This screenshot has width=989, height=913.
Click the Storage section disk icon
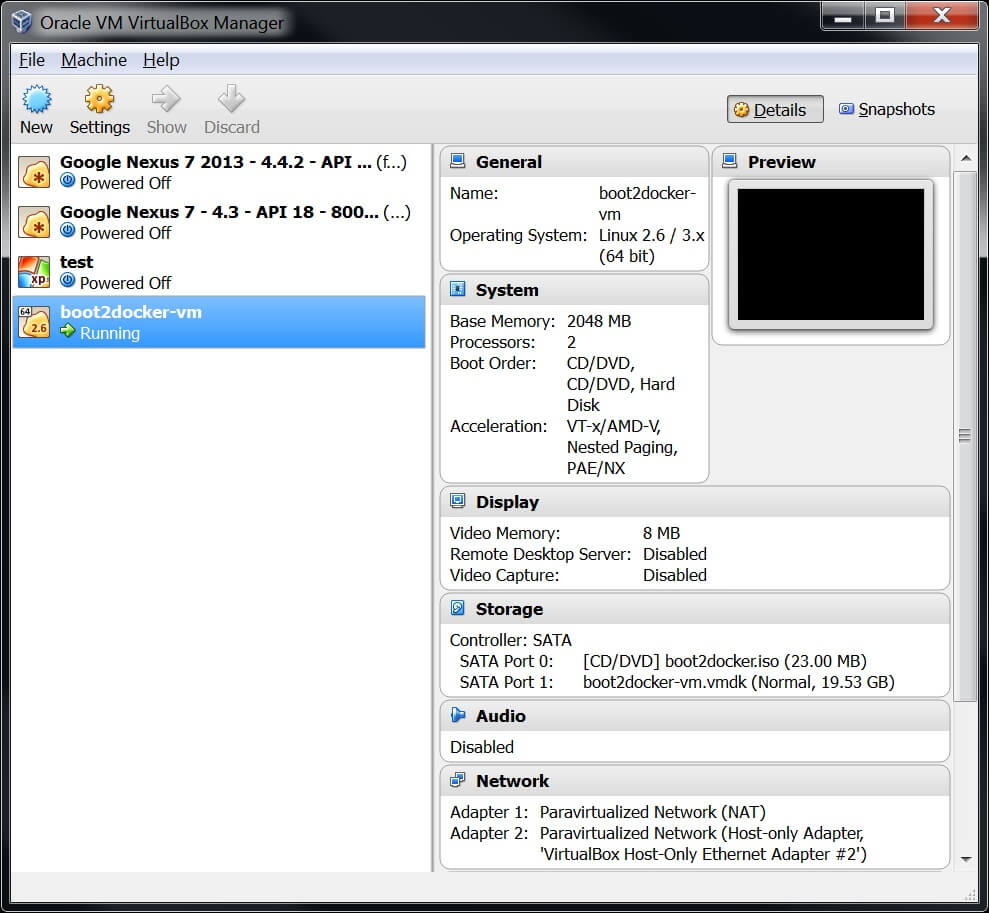coord(457,608)
